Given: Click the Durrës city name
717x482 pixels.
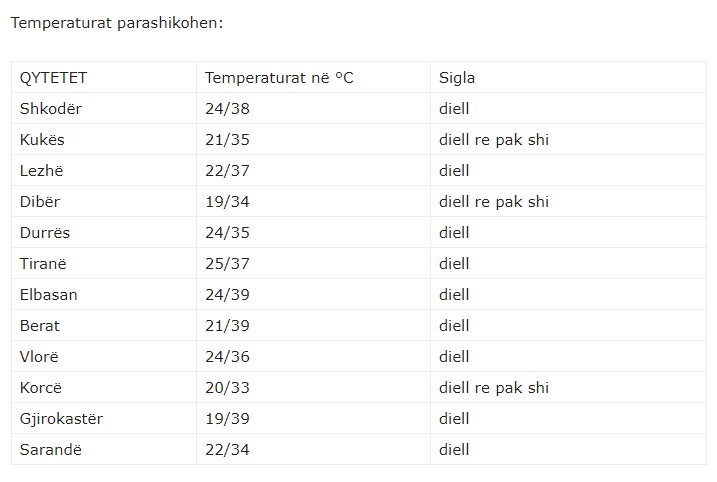Looking at the screenshot, I should point(45,233).
